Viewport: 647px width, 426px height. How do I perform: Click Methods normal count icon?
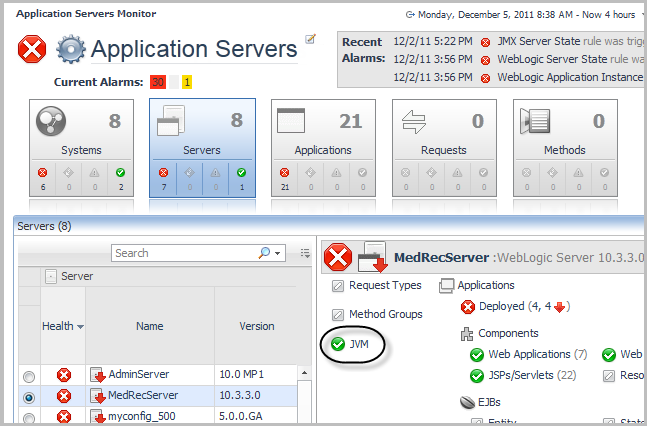[604, 173]
